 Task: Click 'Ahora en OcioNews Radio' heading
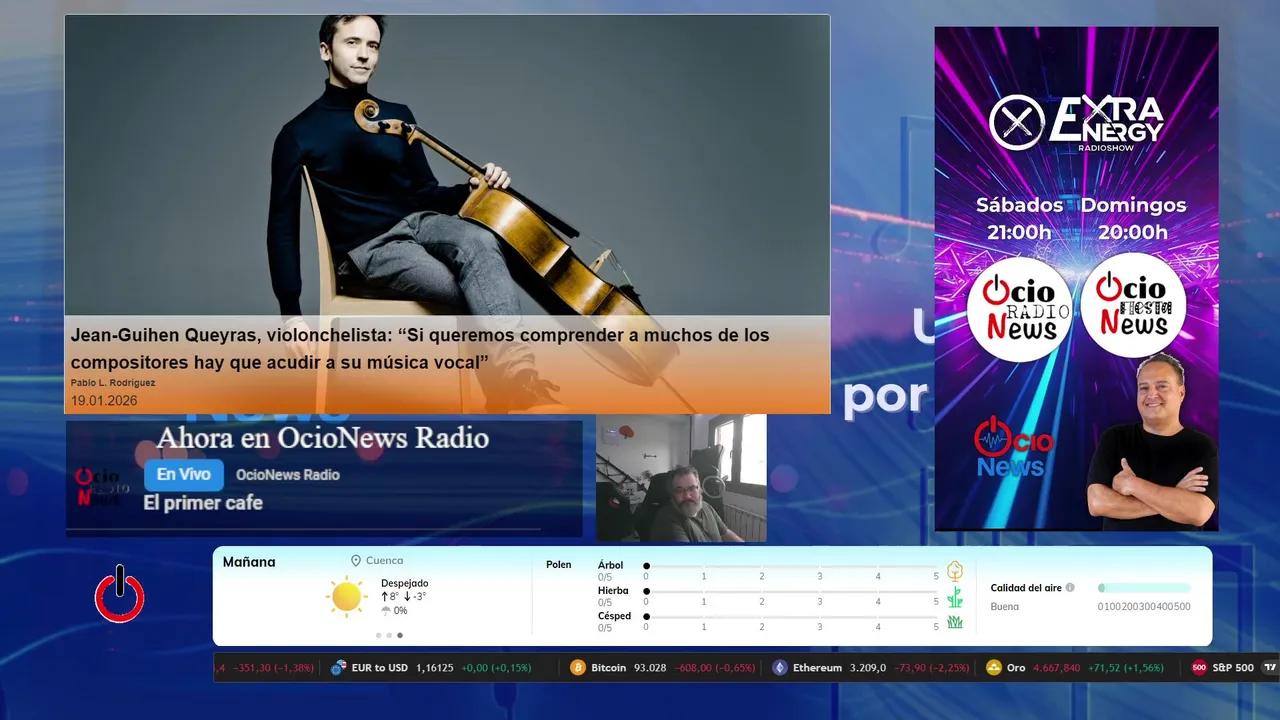tap(323, 438)
